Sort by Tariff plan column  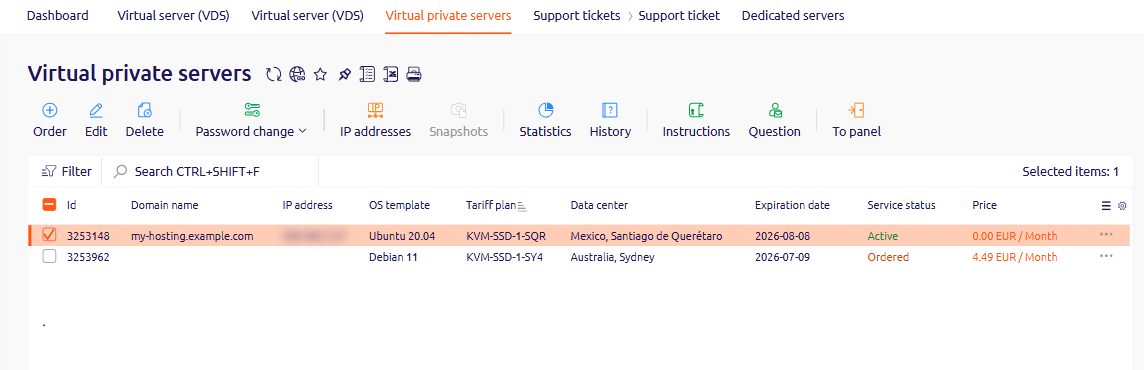pyautogui.click(x=490, y=205)
